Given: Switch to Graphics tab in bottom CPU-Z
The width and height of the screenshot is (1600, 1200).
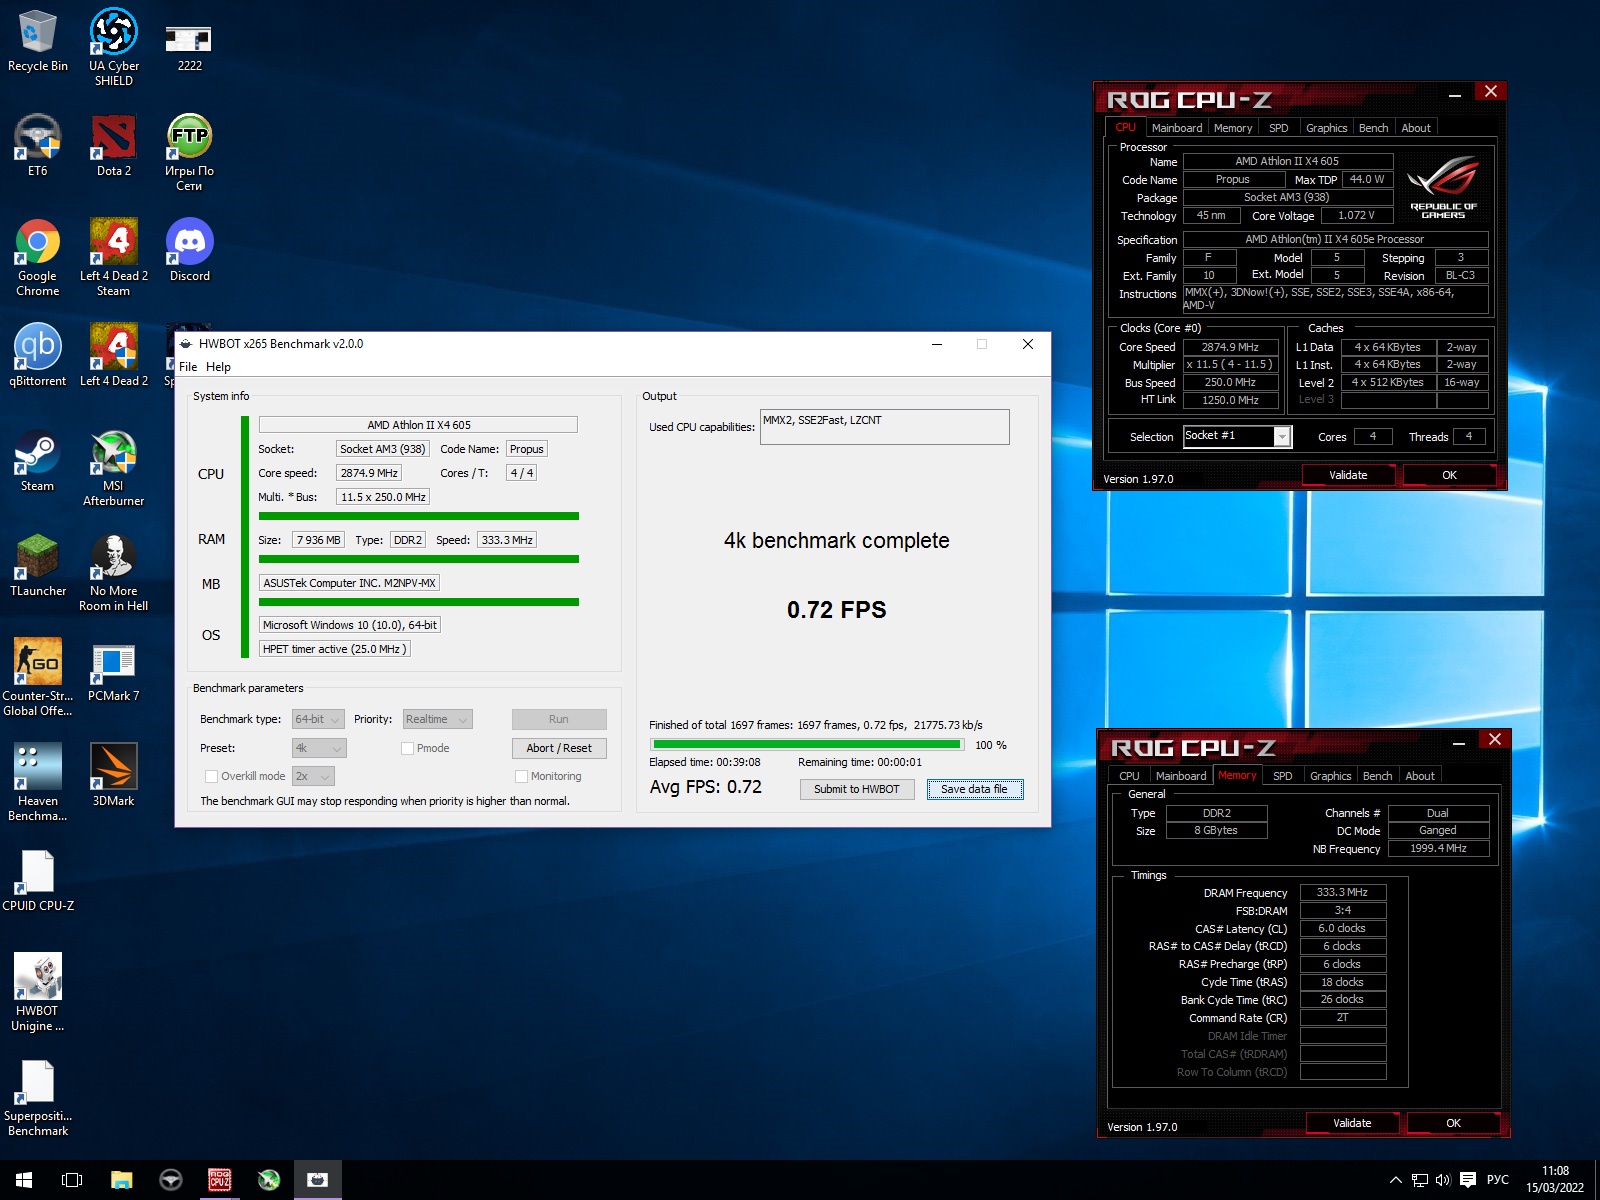Looking at the screenshot, I should coord(1330,776).
